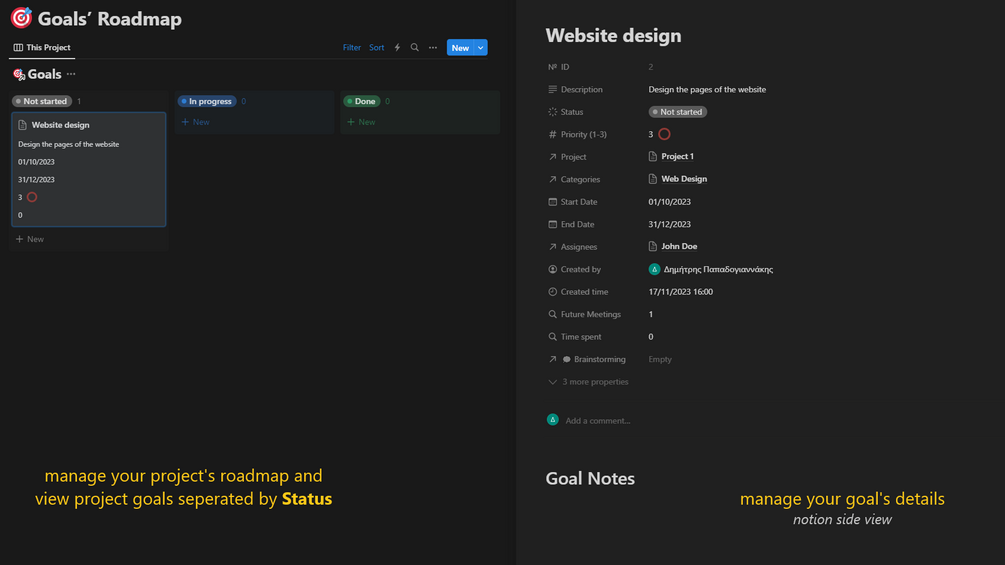Screen dimensions: 1005x565
Task: Click the Goals database icon
Action: tap(19, 74)
